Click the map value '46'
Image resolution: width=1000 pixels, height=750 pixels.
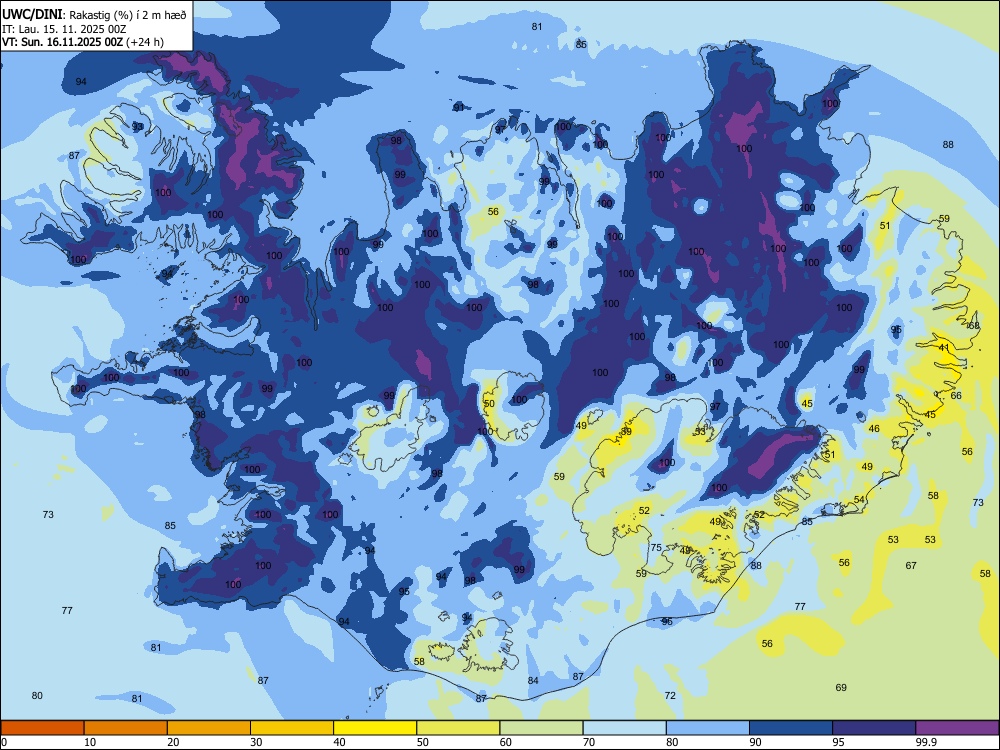pyautogui.click(x=874, y=429)
